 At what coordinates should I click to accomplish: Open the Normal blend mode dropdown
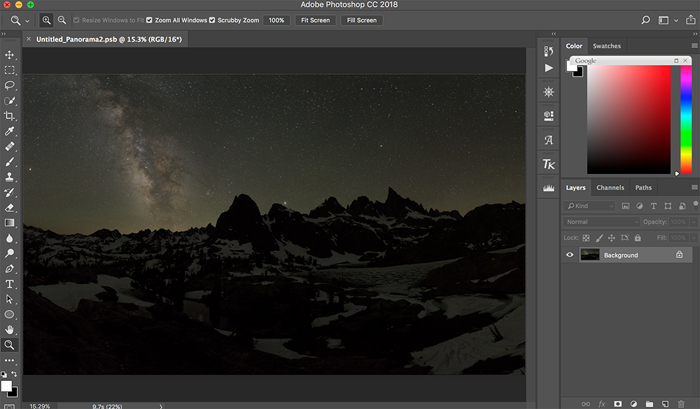click(x=602, y=221)
